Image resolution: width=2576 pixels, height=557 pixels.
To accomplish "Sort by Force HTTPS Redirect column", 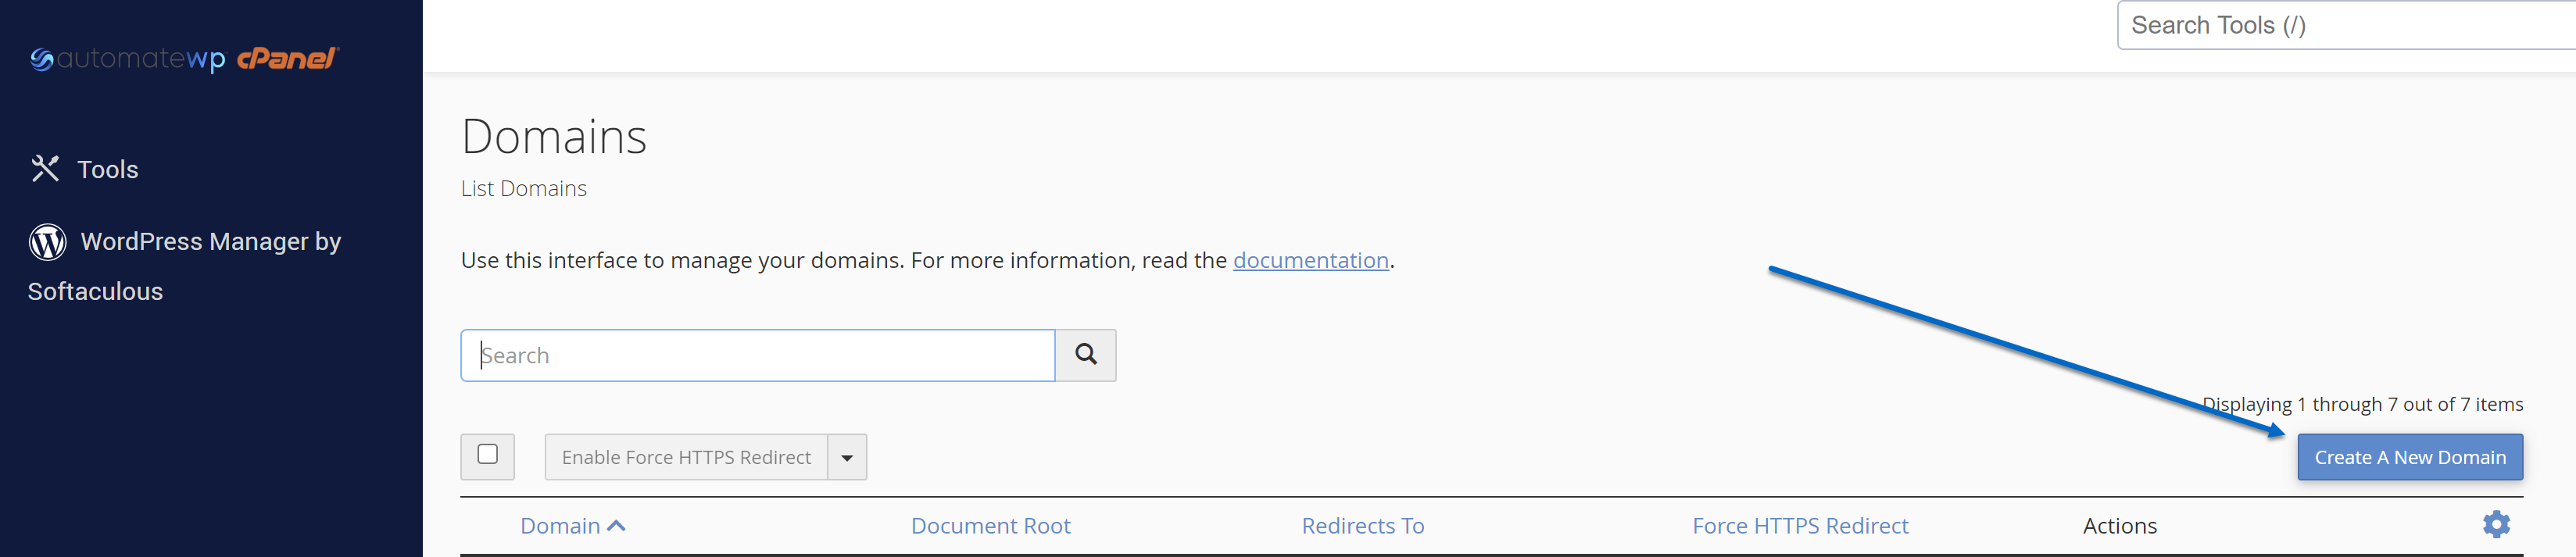I will point(1800,526).
